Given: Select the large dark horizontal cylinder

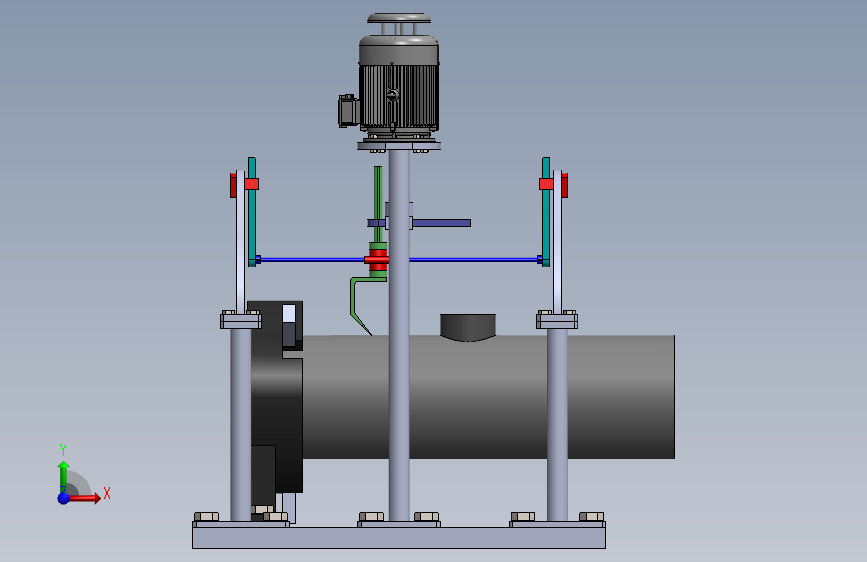Looking at the screenshot, I should [487, 397].
